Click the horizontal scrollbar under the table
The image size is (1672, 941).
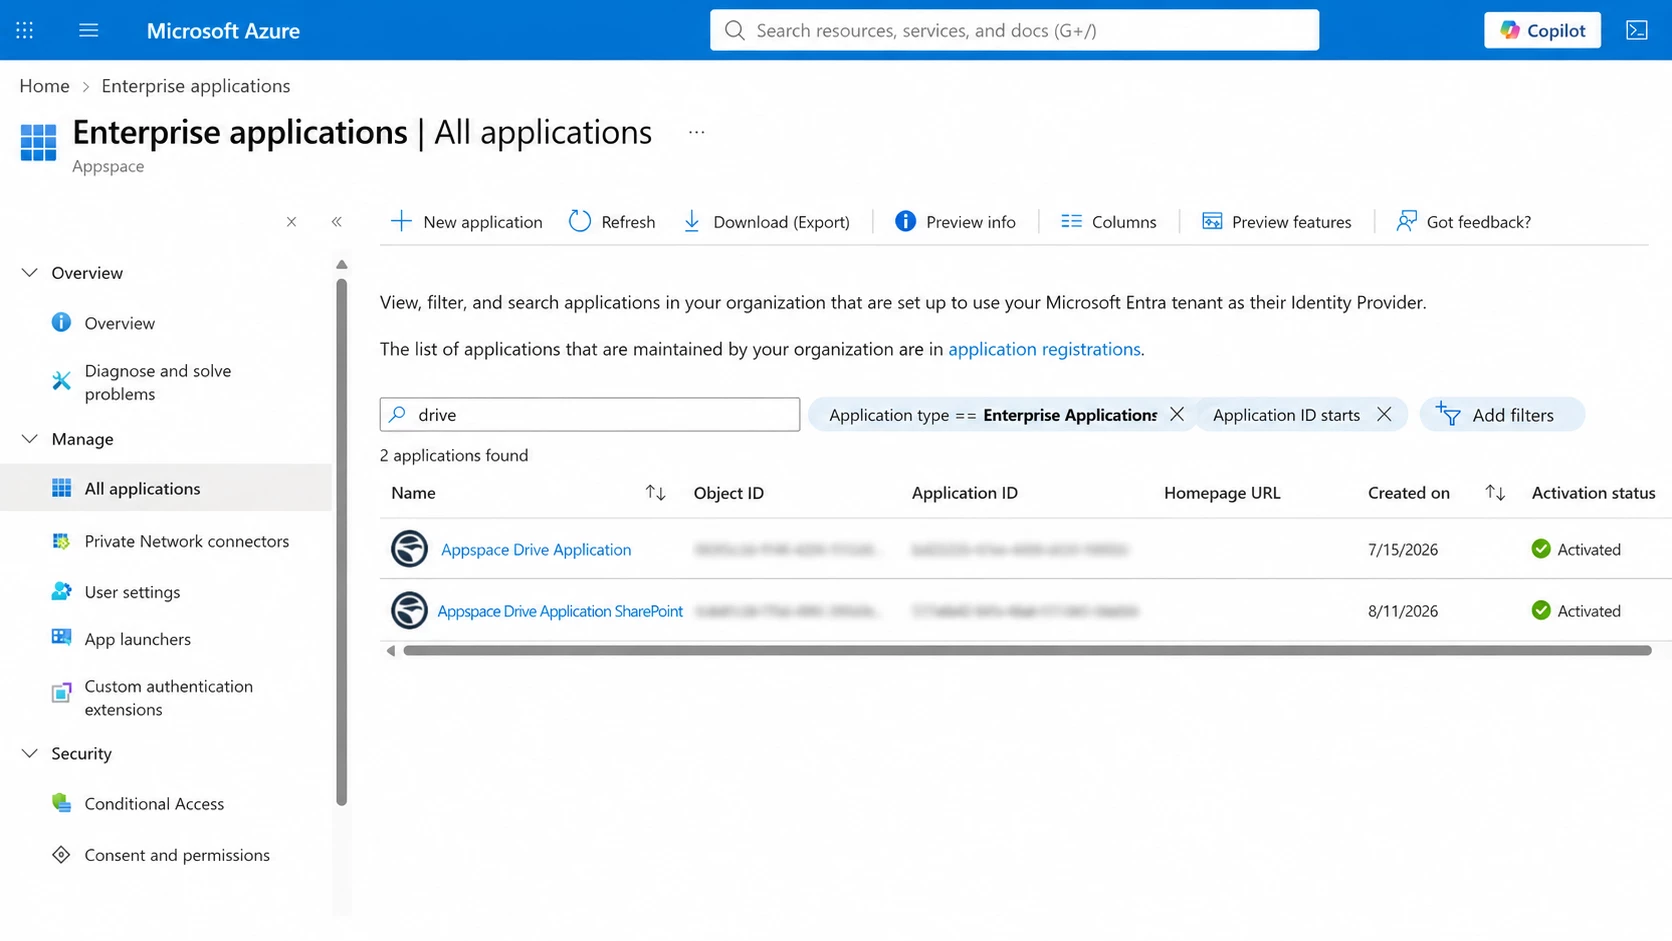click(x=1027, y=651)
